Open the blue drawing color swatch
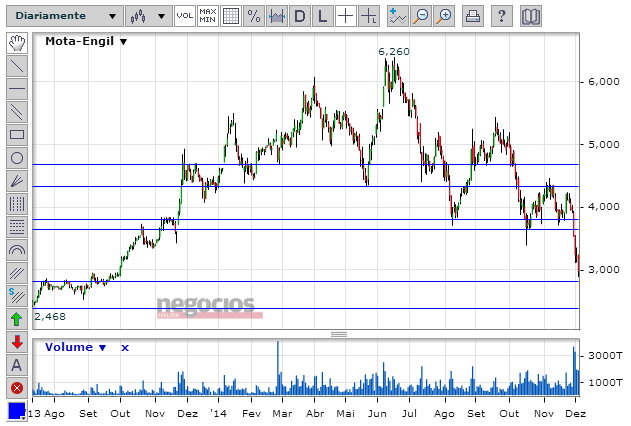The width and height of the screenshot is (631, 426). [17, 411]
